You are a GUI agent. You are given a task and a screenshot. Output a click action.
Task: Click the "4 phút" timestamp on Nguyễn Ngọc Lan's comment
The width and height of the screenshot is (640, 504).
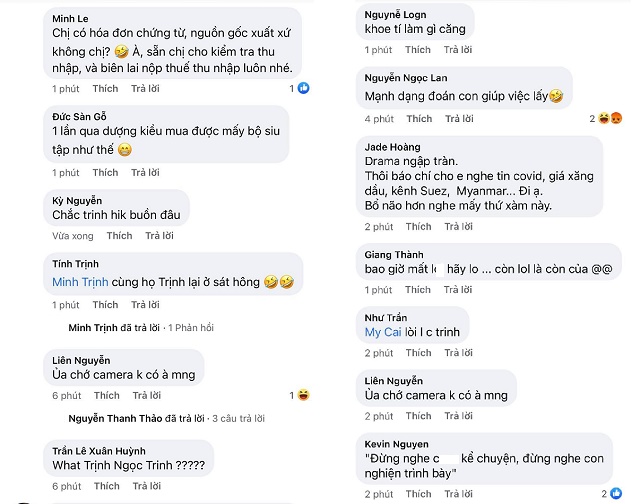(379, 119)
